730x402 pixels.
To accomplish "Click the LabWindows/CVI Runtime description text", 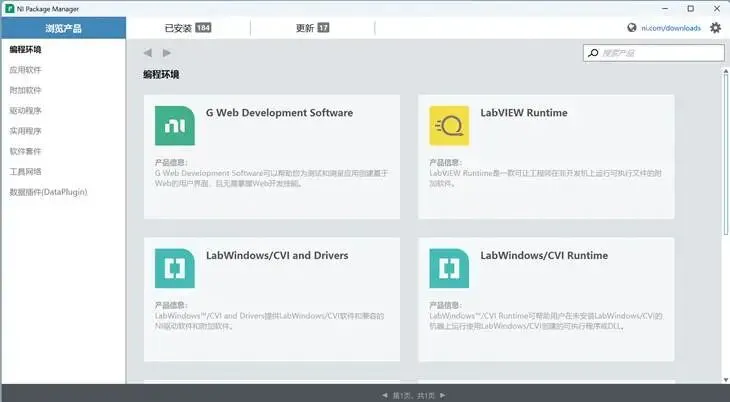I will point(546,321).
